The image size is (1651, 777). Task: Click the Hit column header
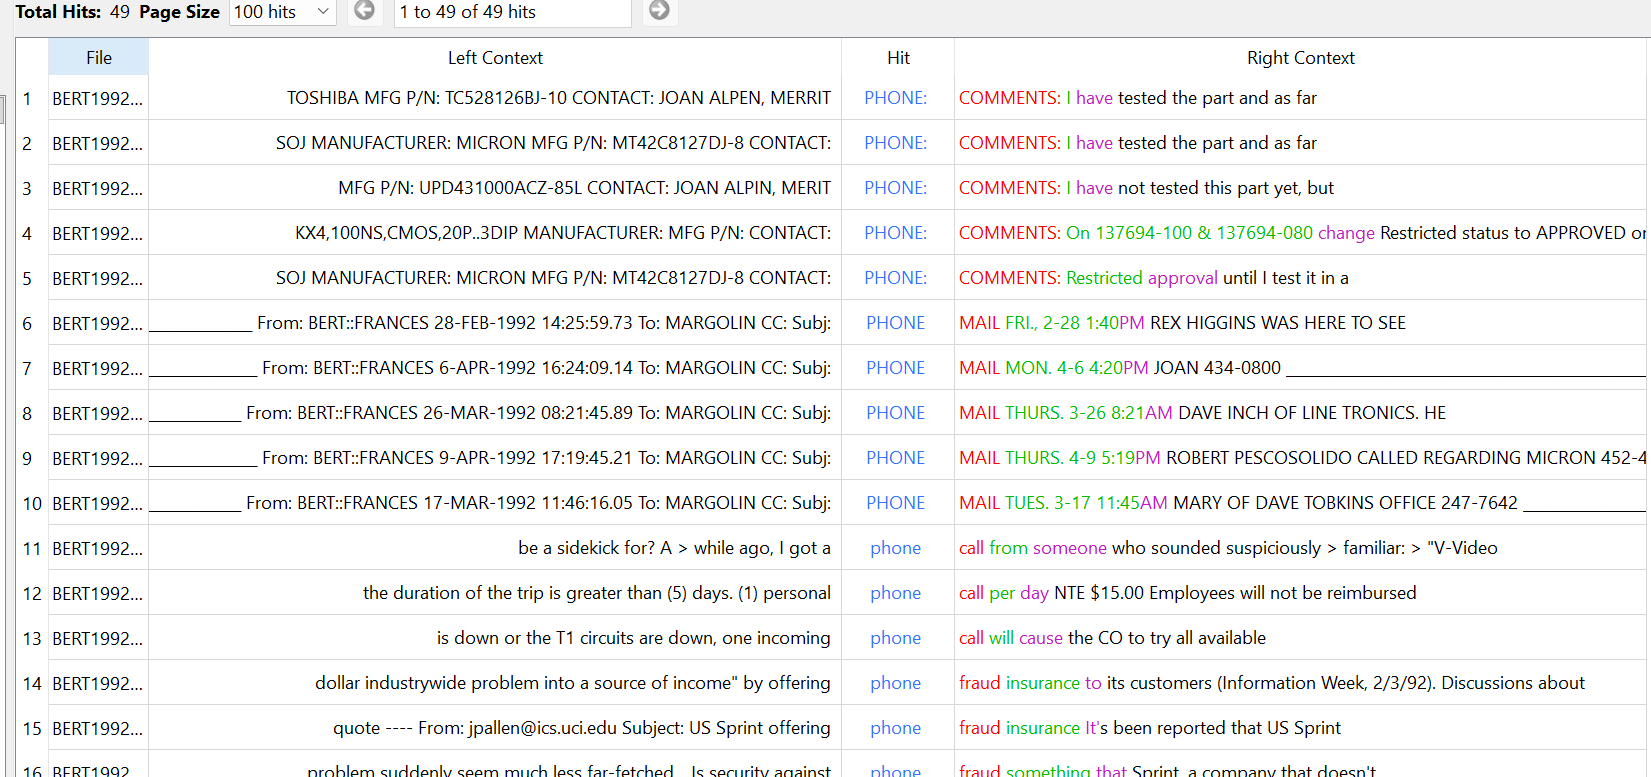[898, 58]
